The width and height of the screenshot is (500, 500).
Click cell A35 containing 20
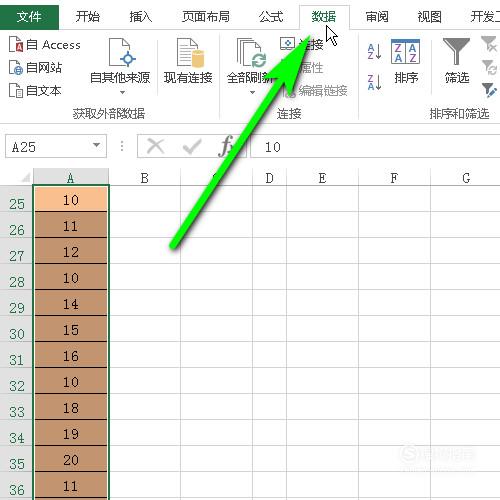click(71, 459)
